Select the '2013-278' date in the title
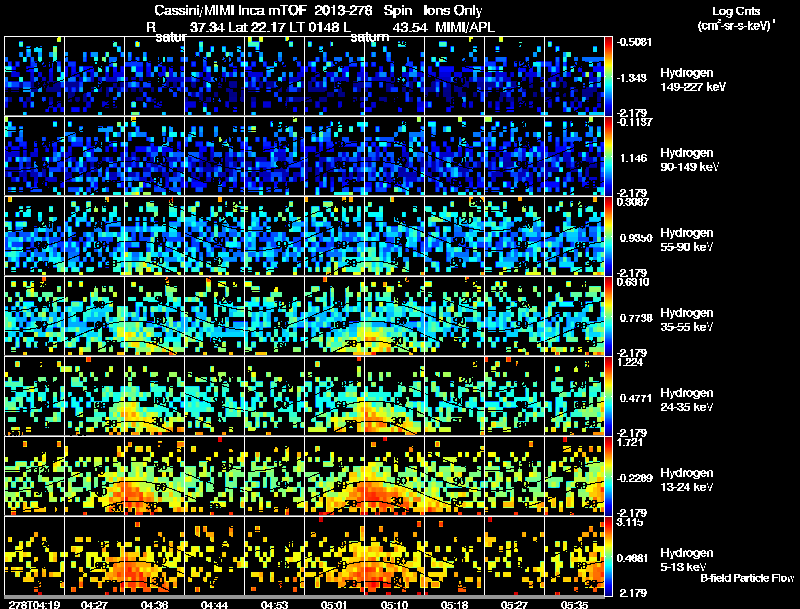 (x=344, y=11)
